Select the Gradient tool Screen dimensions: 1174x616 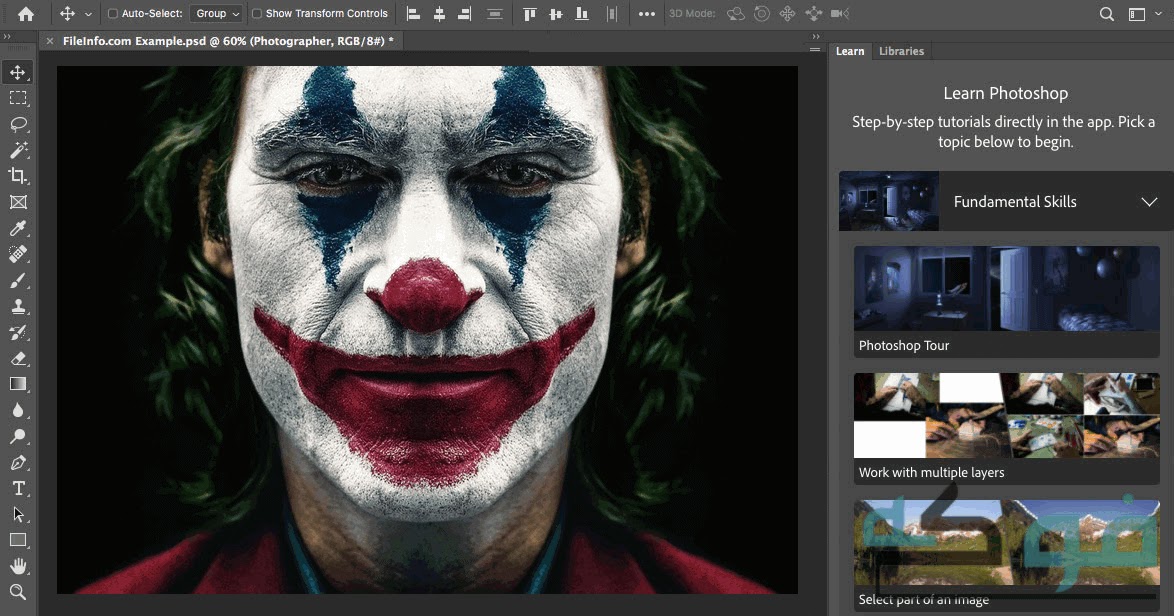(x=18, y=385)
